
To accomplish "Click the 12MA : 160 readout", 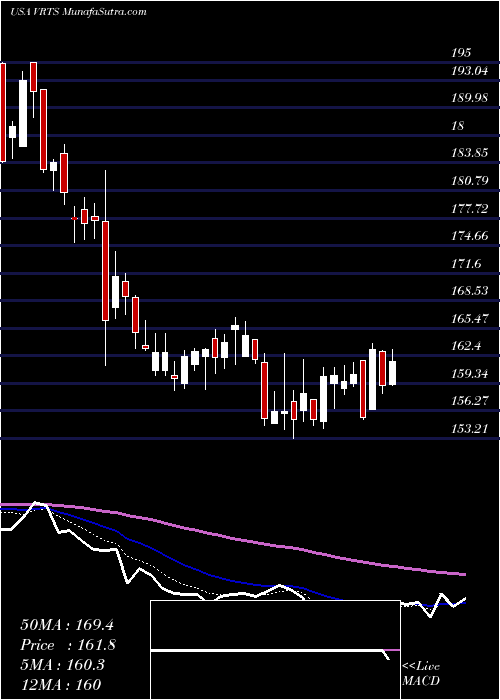I will coord(60,684).
